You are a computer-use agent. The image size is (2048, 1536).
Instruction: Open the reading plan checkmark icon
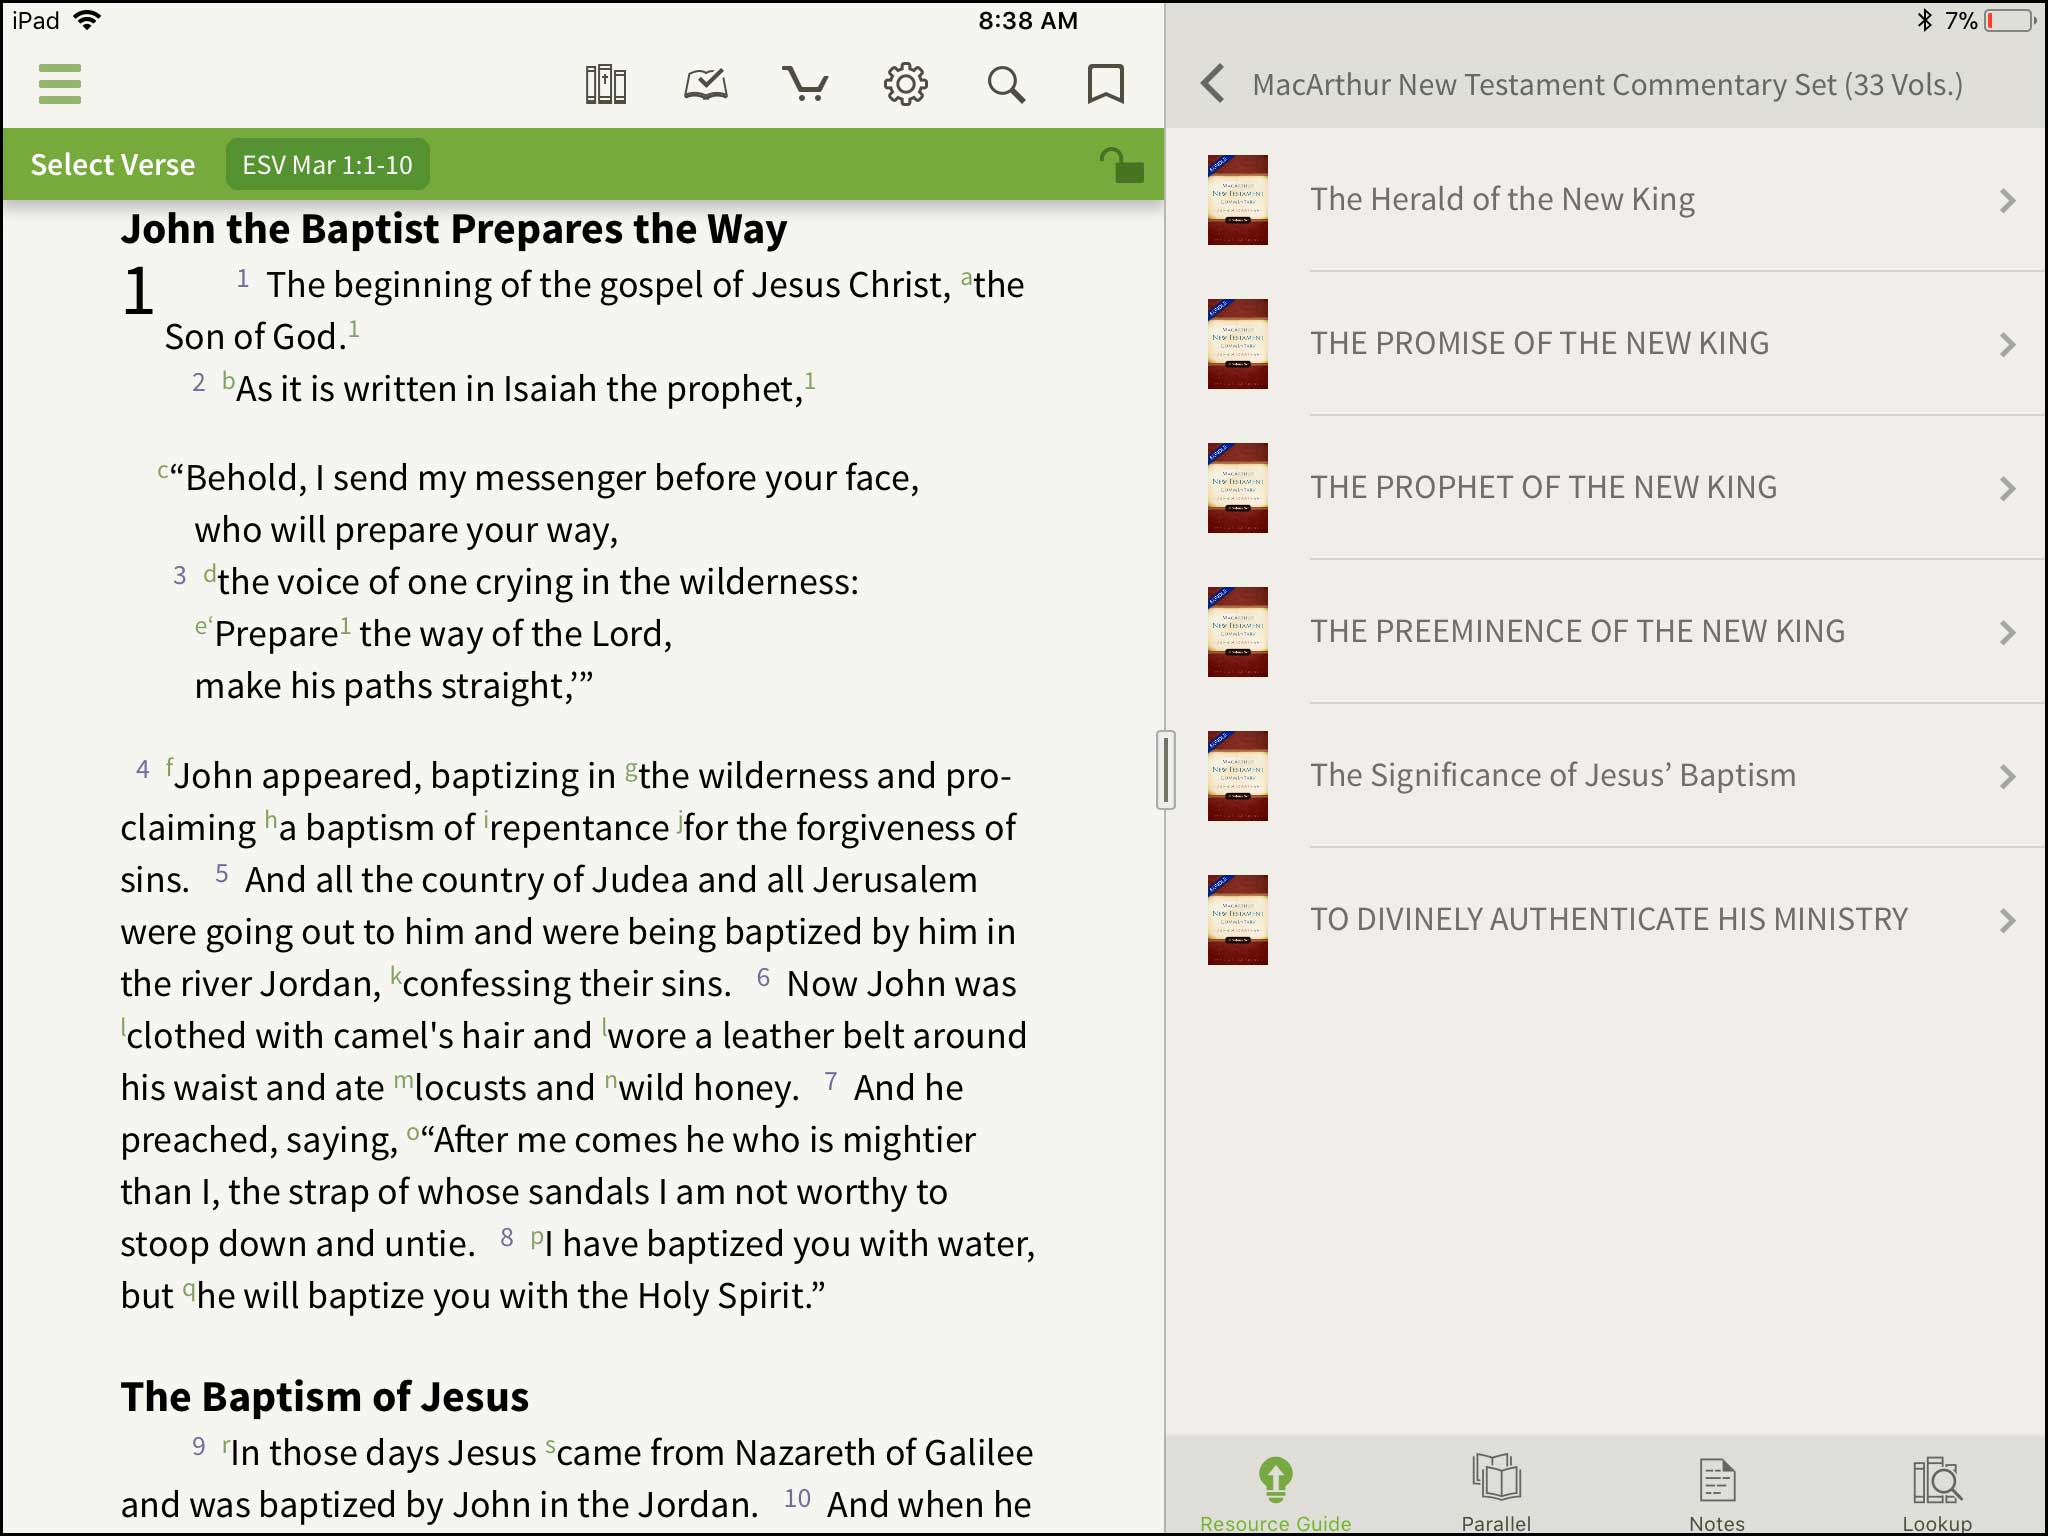pyautogui.click(x=706, y=85)
